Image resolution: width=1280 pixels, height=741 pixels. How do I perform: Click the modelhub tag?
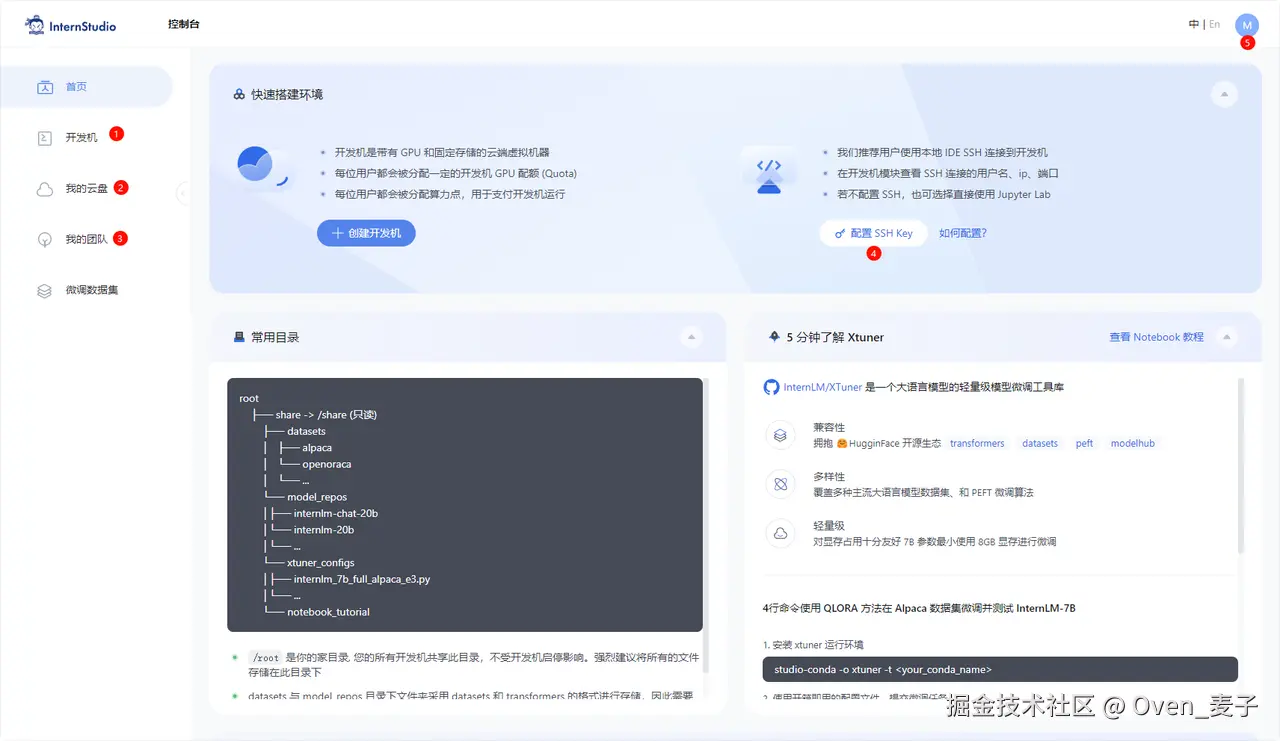pyautogui.click(x=1132, y=443)
